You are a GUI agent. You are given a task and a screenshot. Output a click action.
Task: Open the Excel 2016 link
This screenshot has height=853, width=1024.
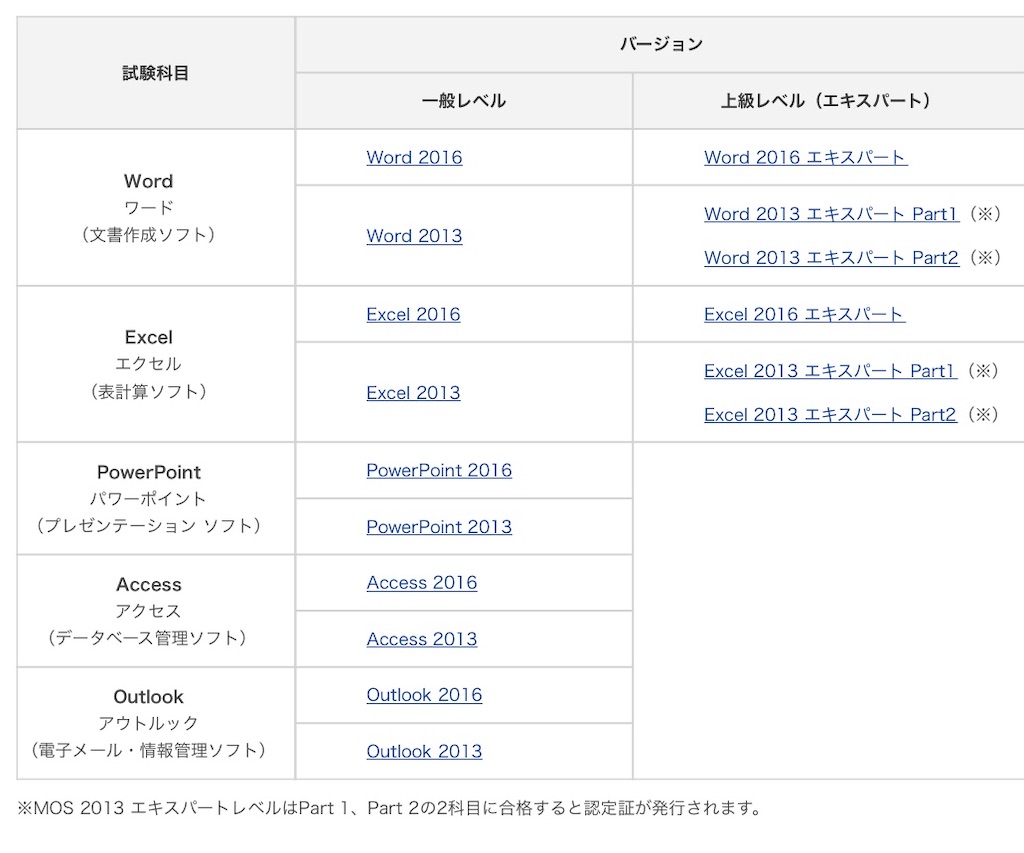pos(413,314)
